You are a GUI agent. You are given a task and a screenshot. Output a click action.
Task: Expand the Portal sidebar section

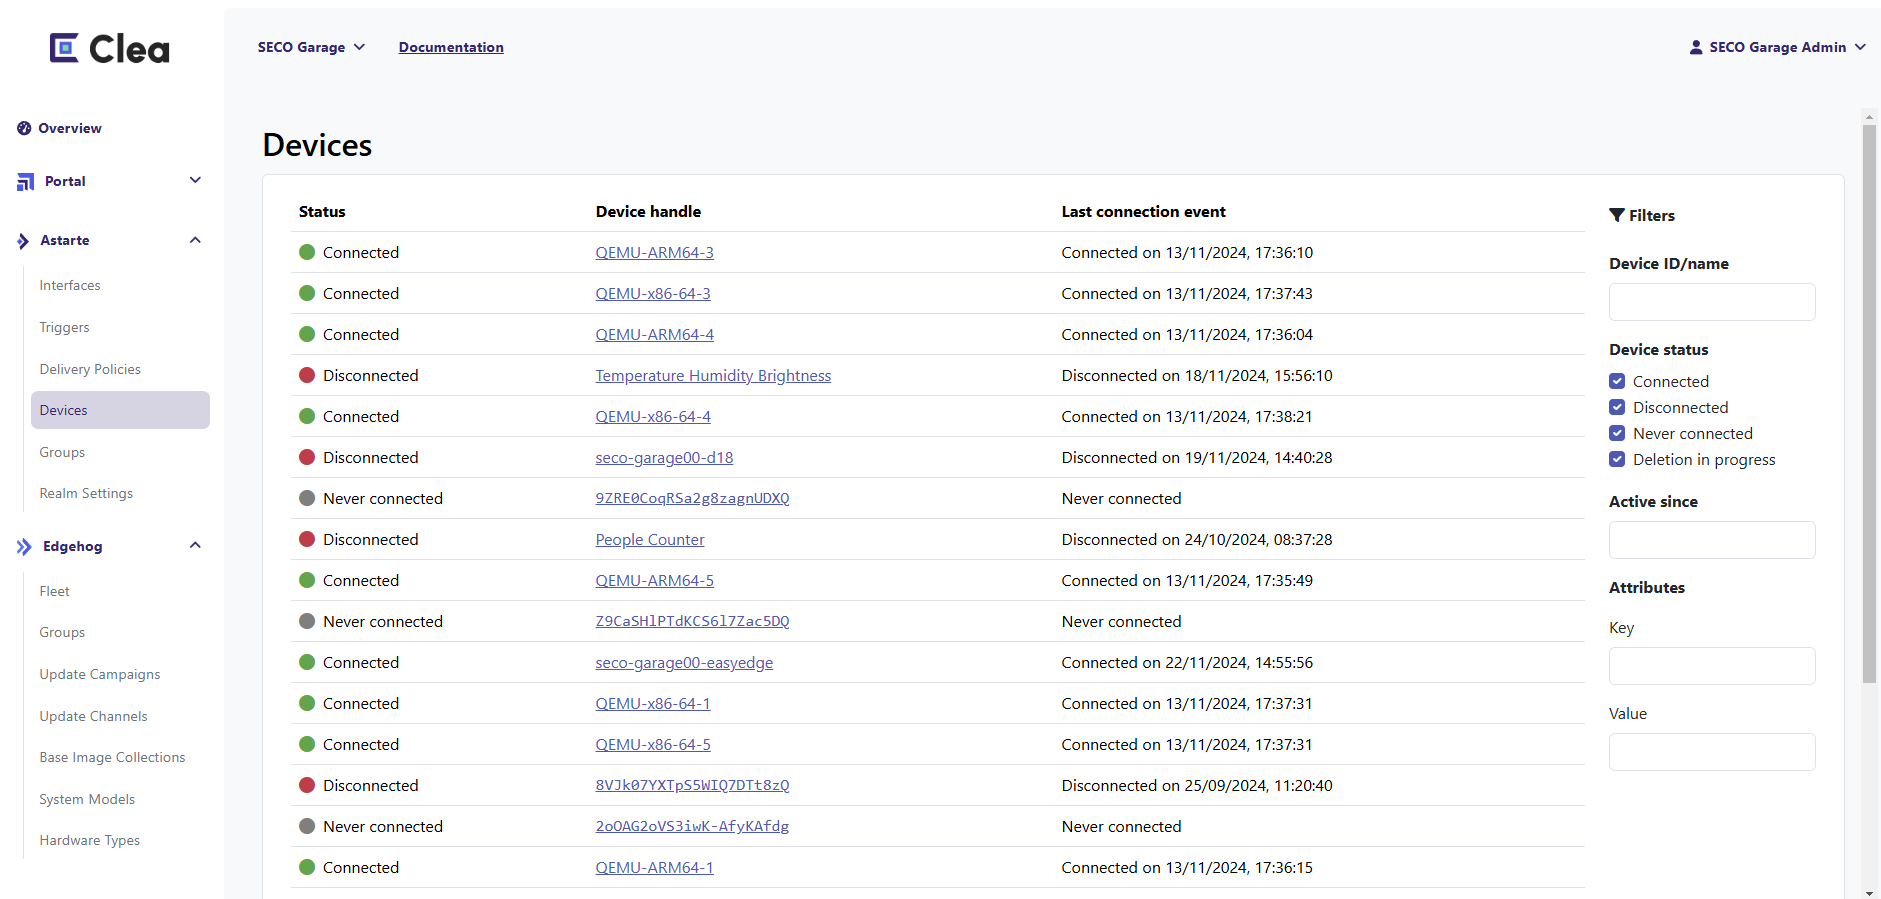pos(195,181)
